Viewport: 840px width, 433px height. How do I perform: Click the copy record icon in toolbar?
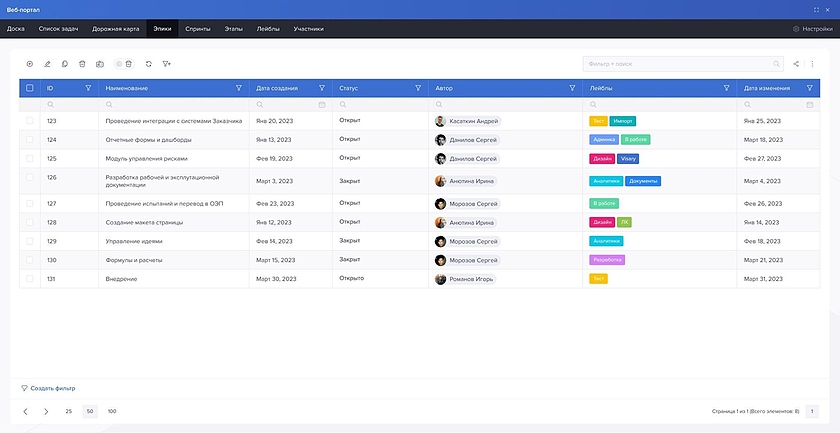tap(64, 64)
